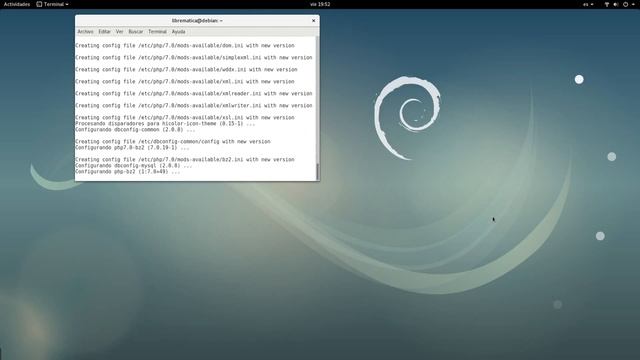
Task: Click the volume speaker icon
Action: click(x=616, y=4)
